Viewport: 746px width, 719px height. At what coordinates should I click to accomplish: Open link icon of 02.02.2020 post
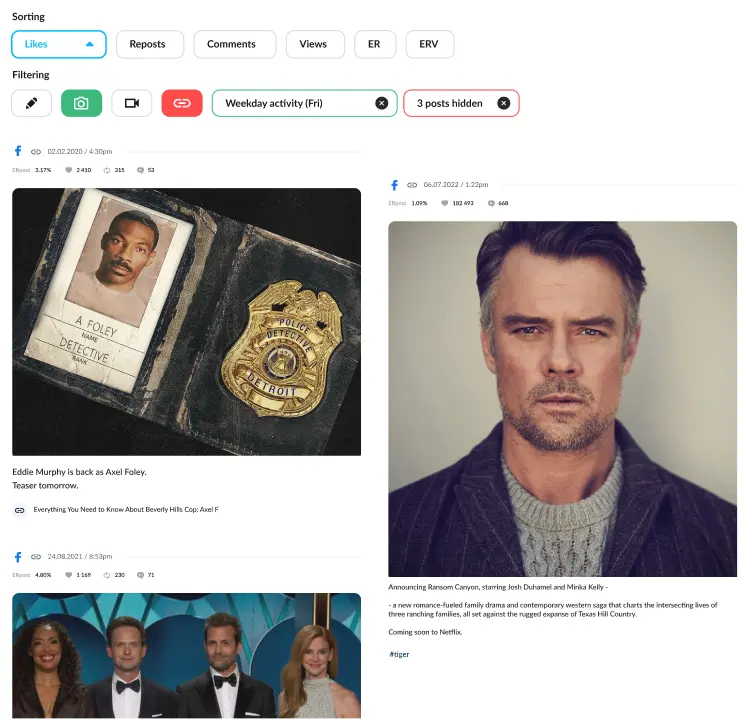35,152
